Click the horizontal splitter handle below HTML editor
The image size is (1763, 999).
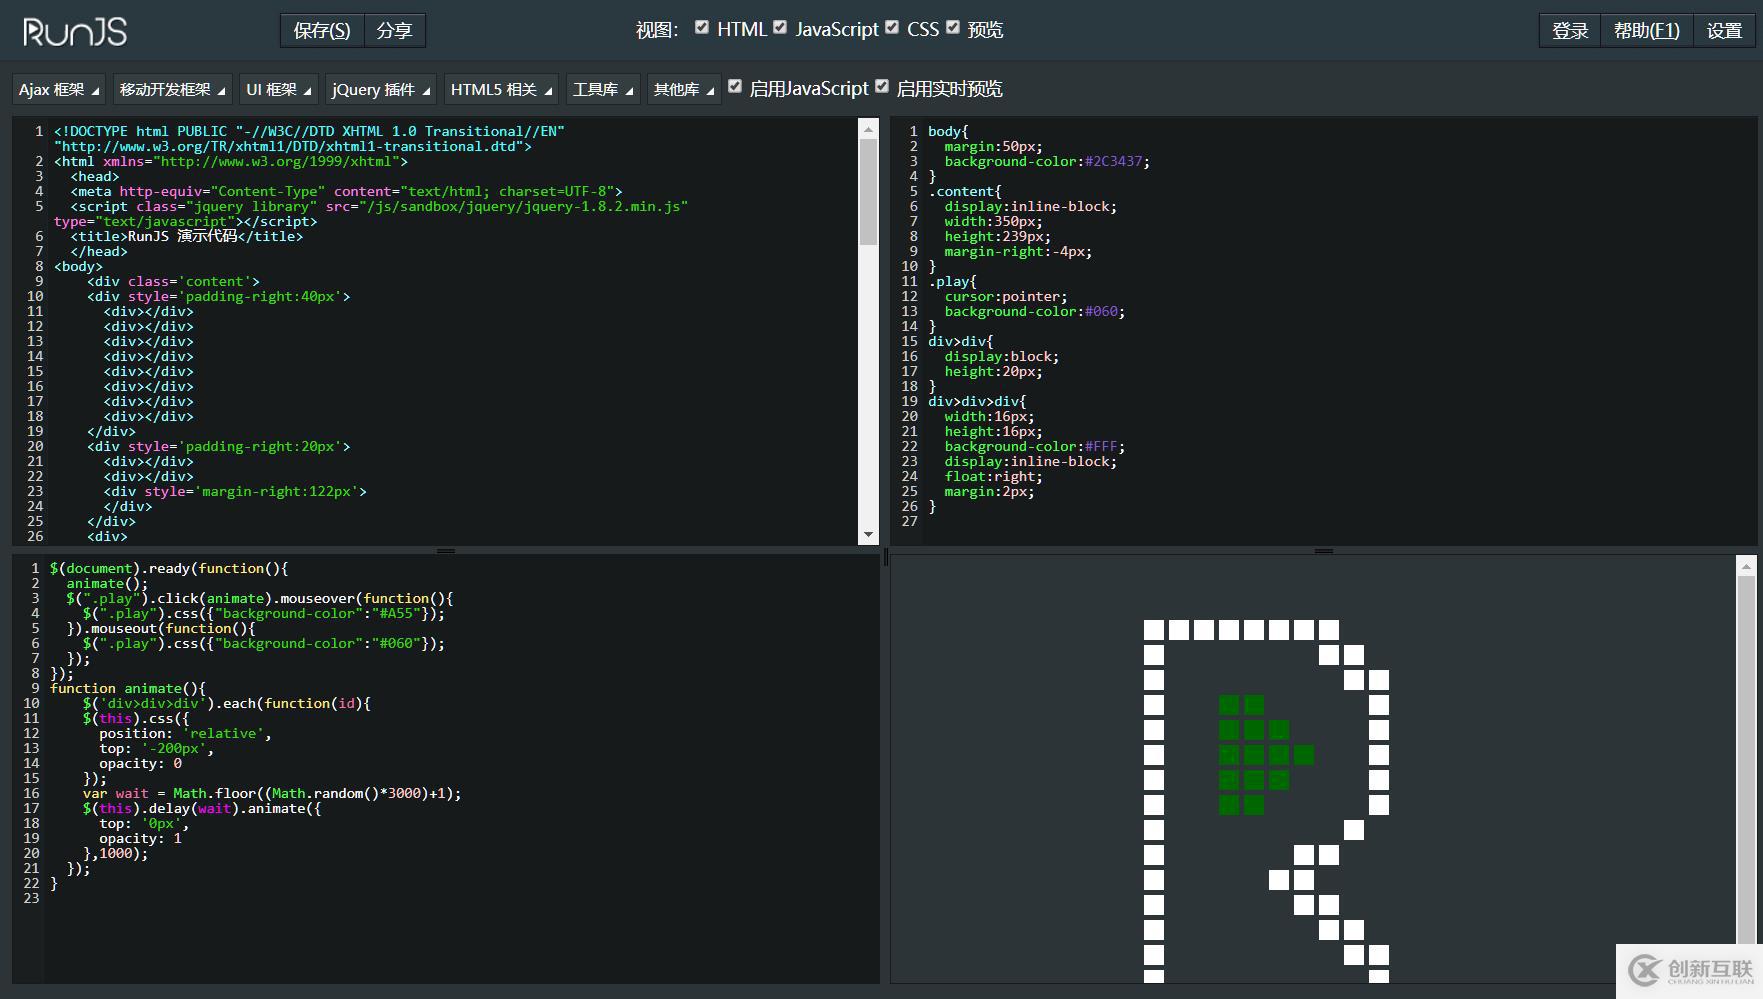446,551
